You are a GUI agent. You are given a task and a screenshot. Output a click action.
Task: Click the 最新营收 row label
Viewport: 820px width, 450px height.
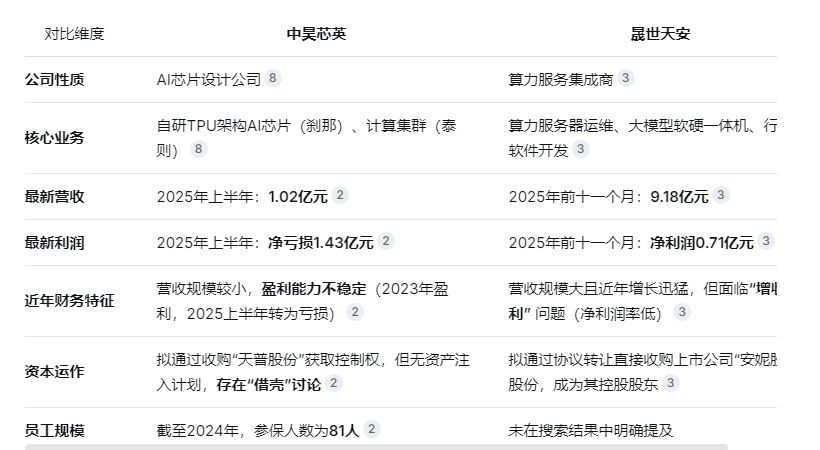click(54, 197)
